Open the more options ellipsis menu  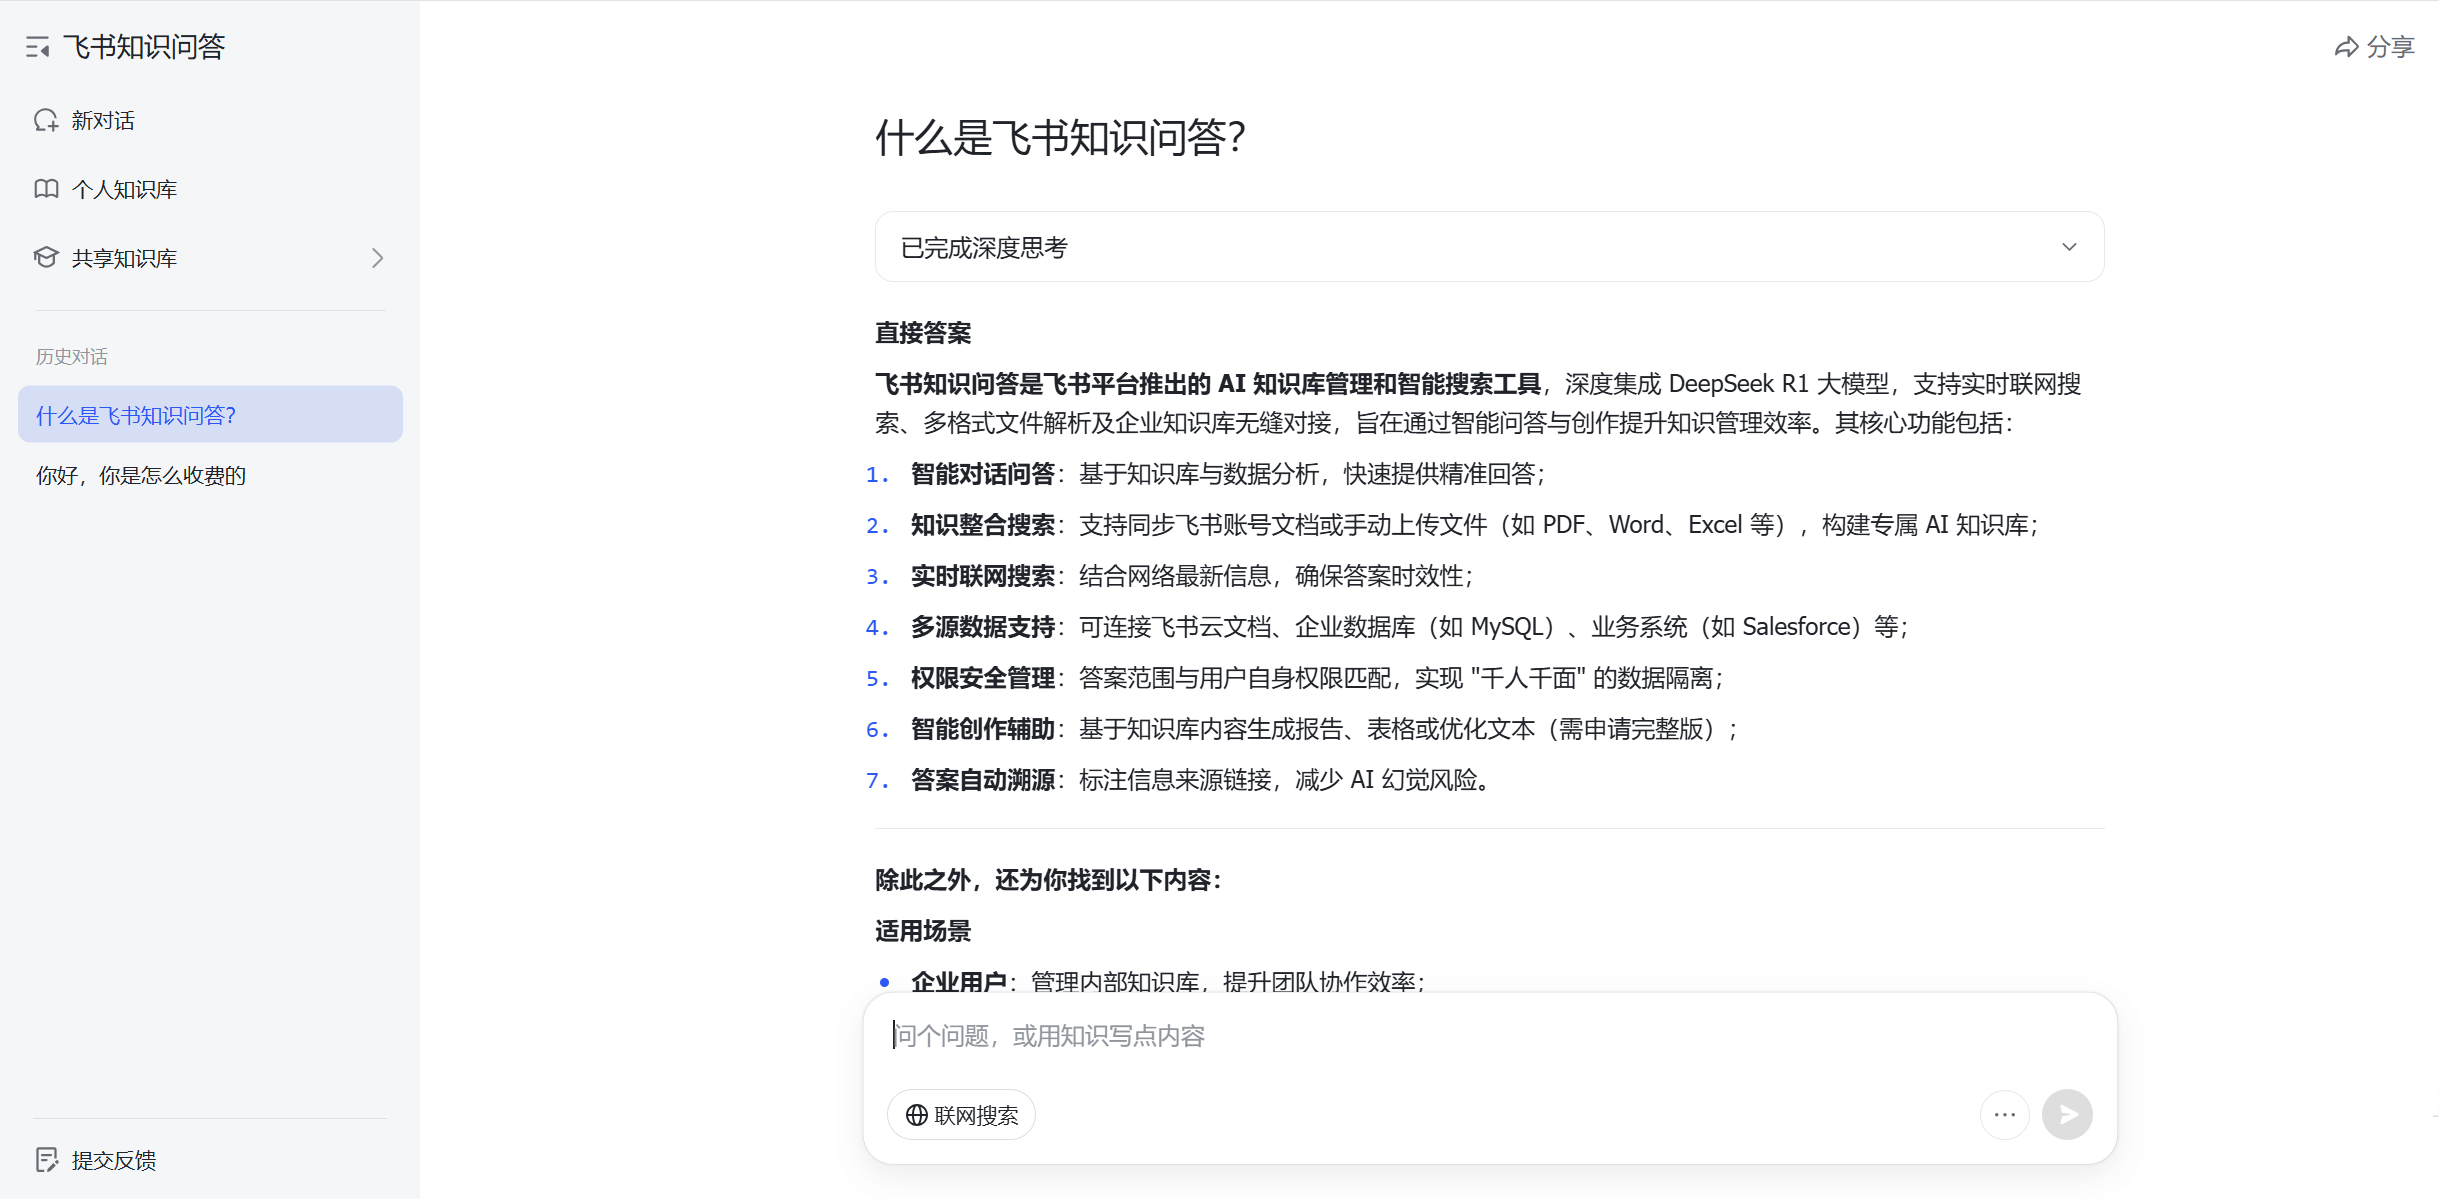point(2005,1114)
